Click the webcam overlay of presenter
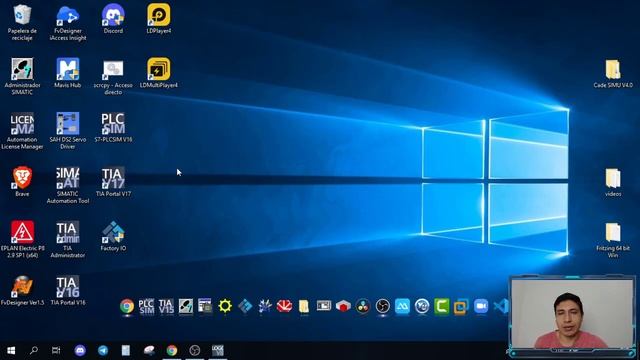The image size is (640, 360). pos(571,315)
